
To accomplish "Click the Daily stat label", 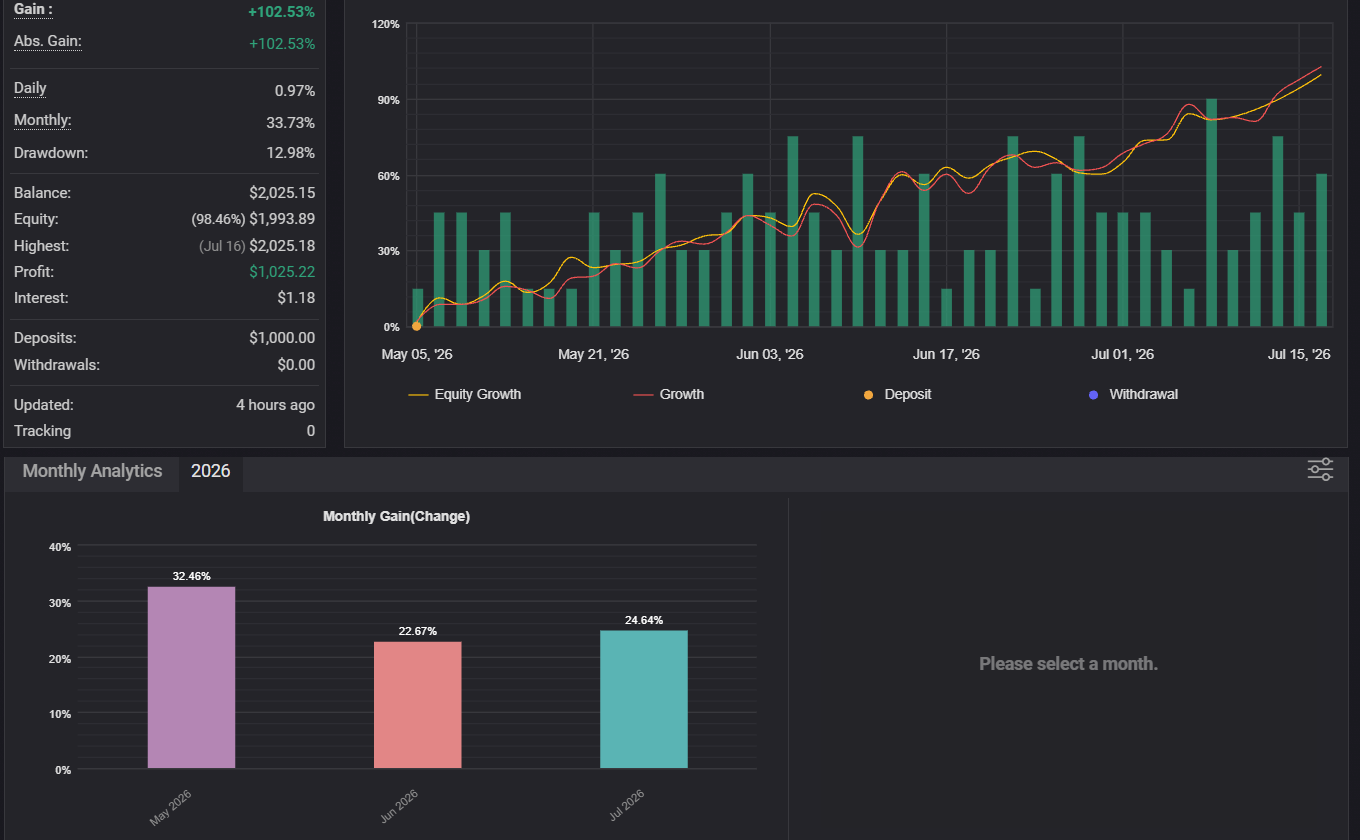I will point(30,88).
